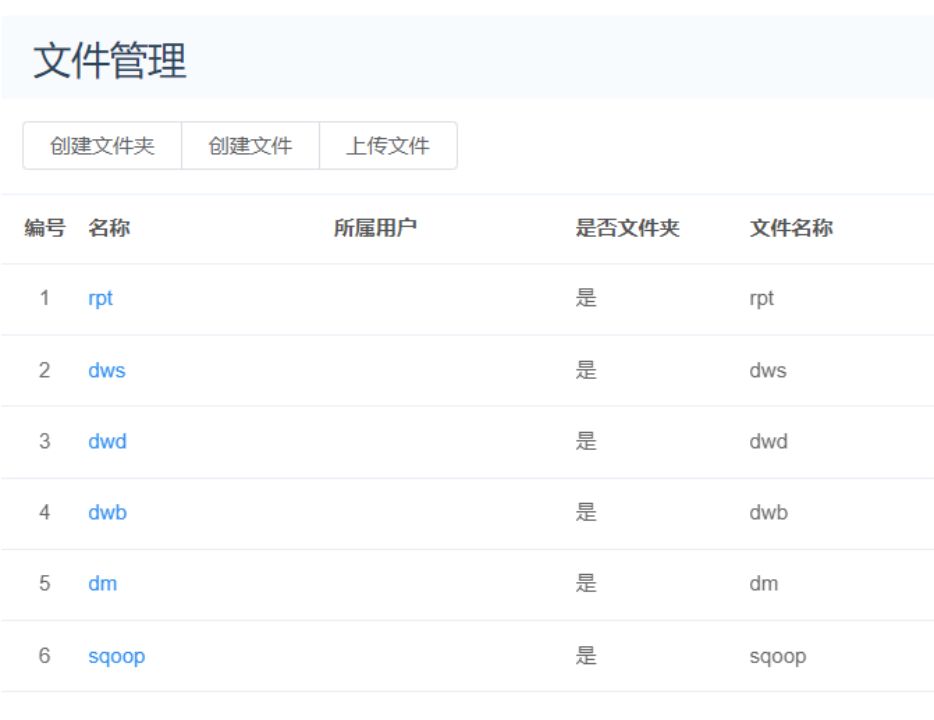Click the 是 value in the dm row
The image size is (934, 720).
[586, 583]
